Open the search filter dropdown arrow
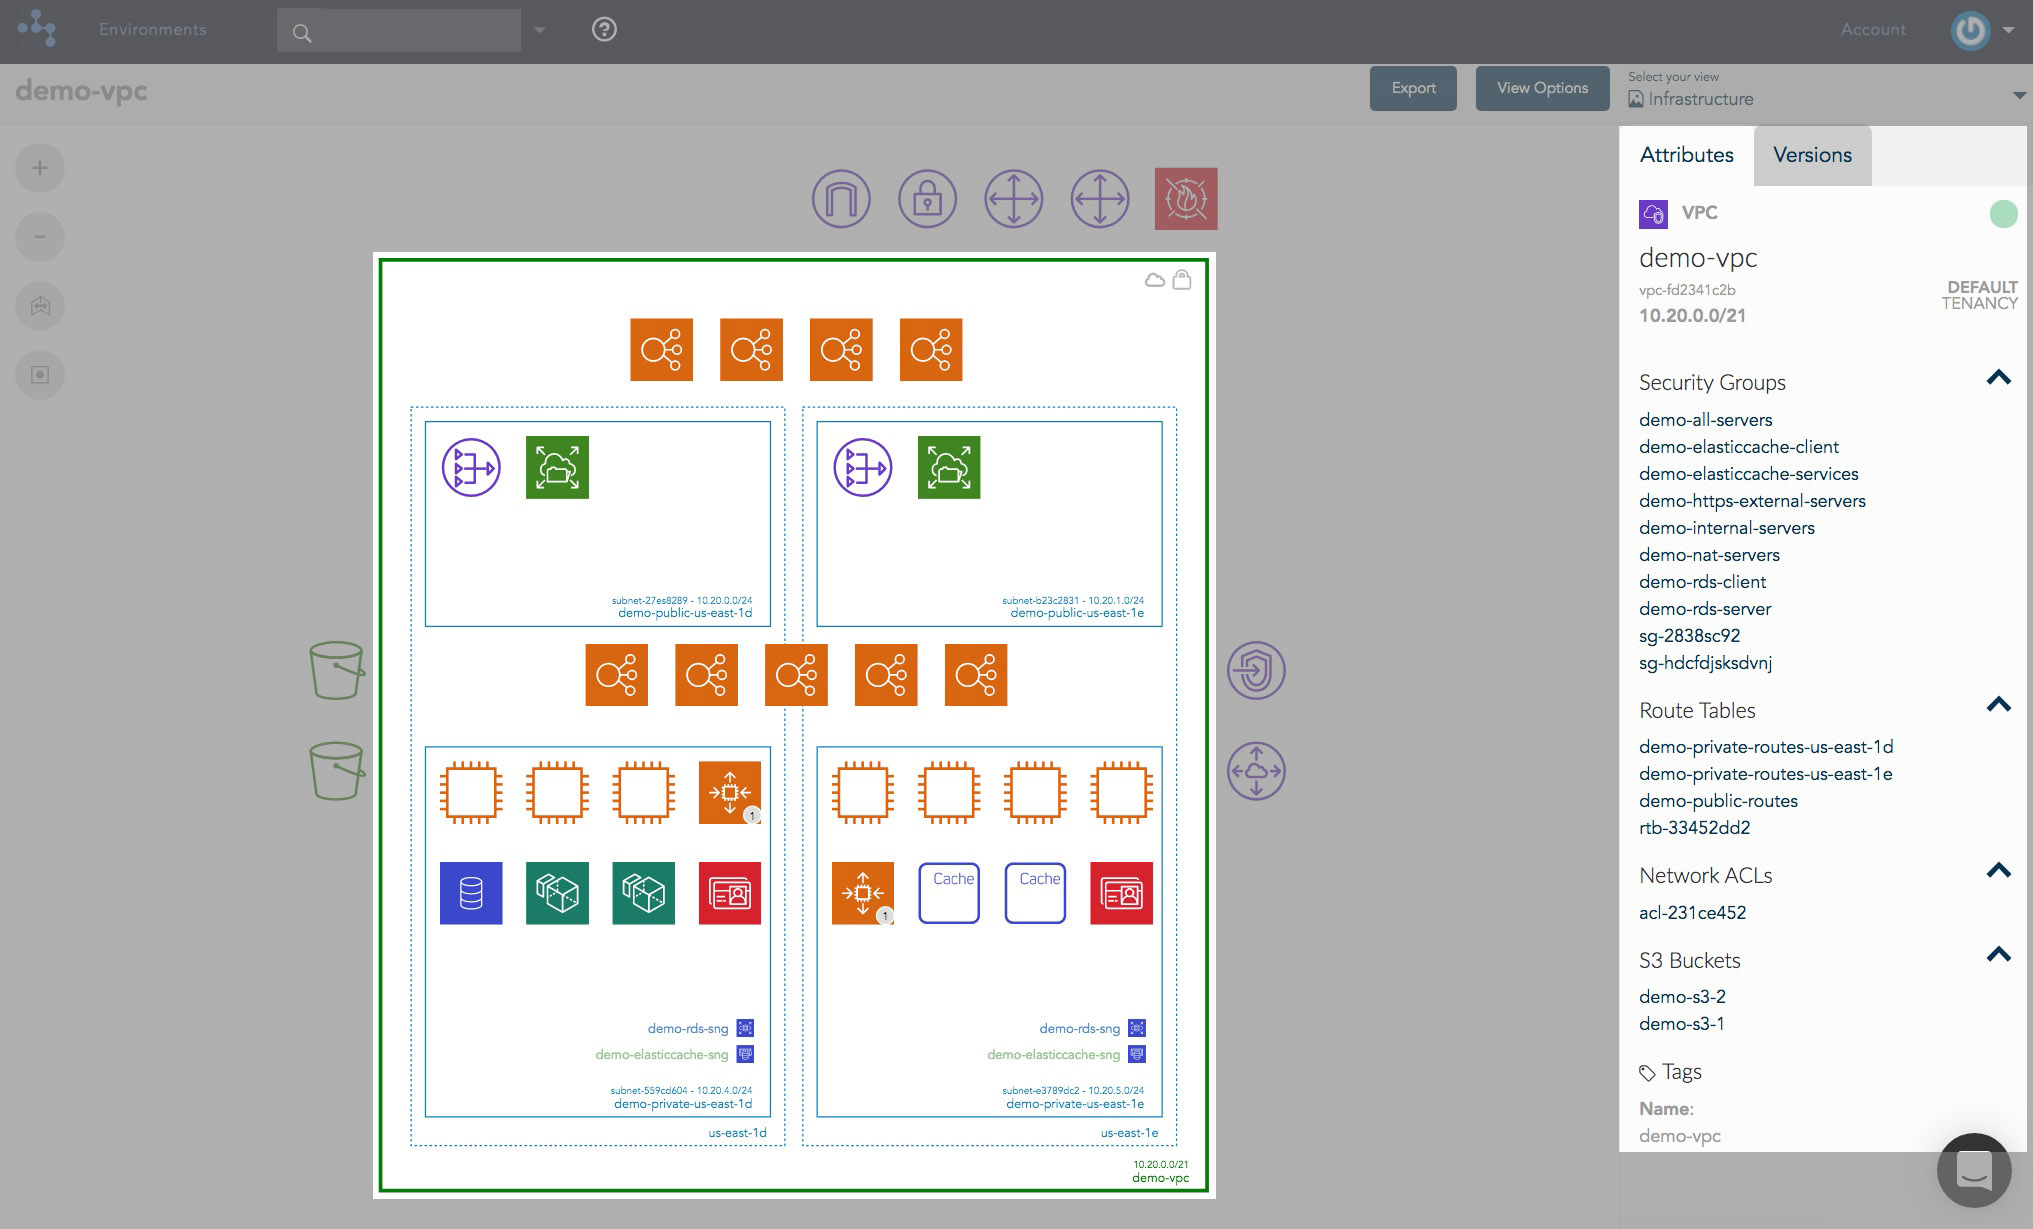 coord(540,30)
